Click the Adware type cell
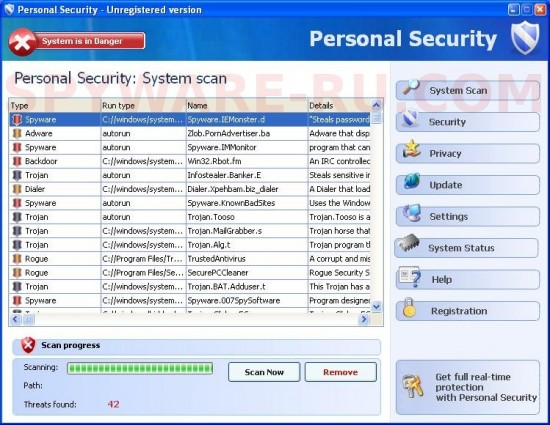 (x=55, y=134)
